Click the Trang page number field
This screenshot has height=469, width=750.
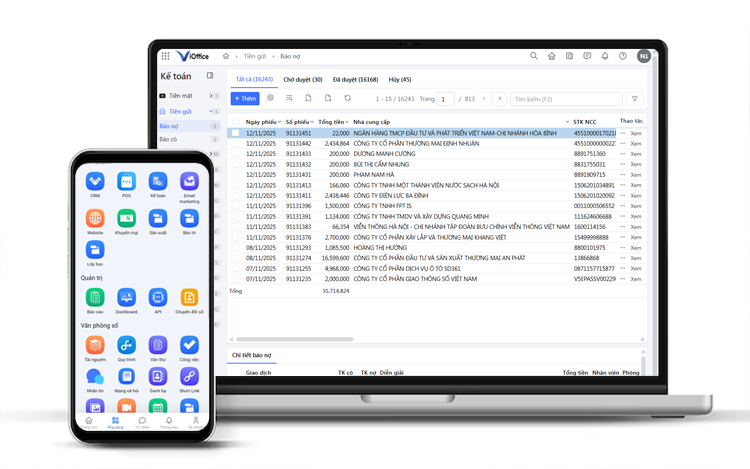445,99
